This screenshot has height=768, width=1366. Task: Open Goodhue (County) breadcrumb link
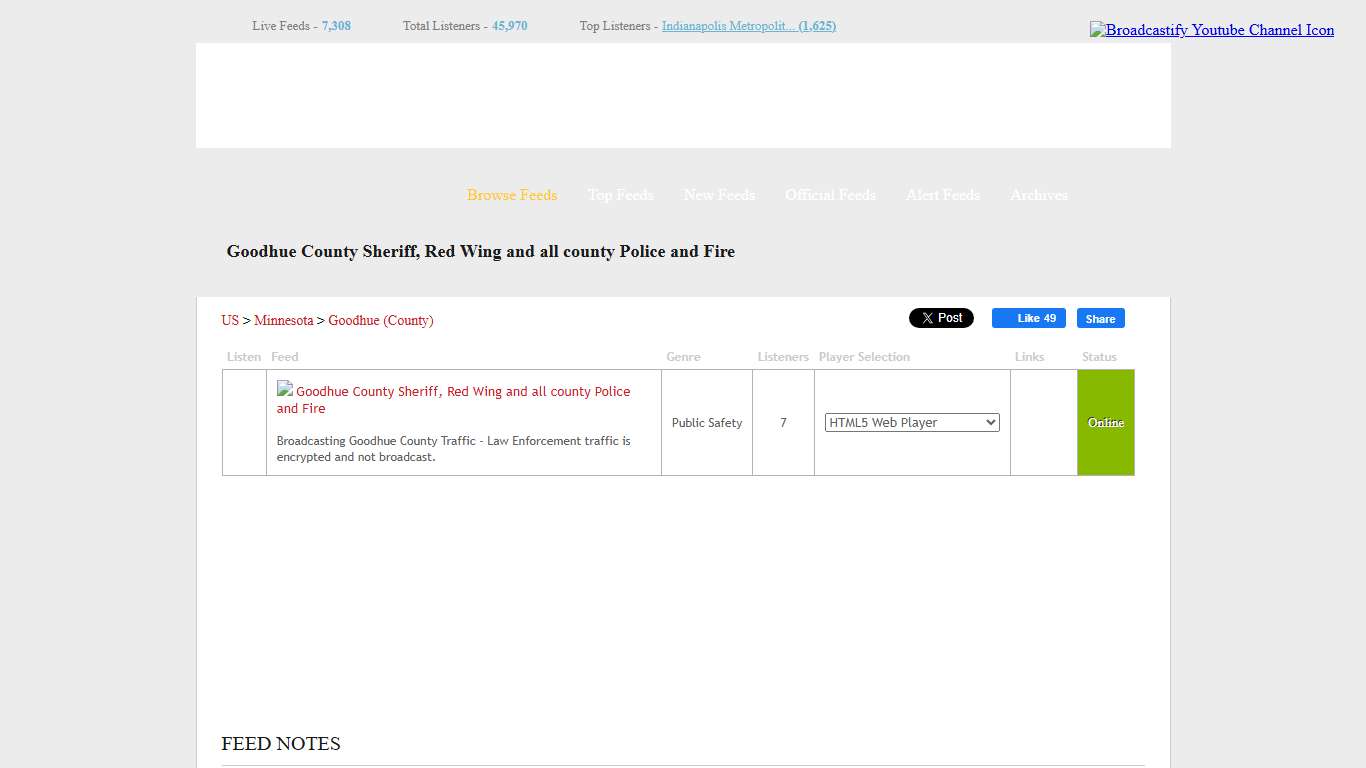[380, 320]
